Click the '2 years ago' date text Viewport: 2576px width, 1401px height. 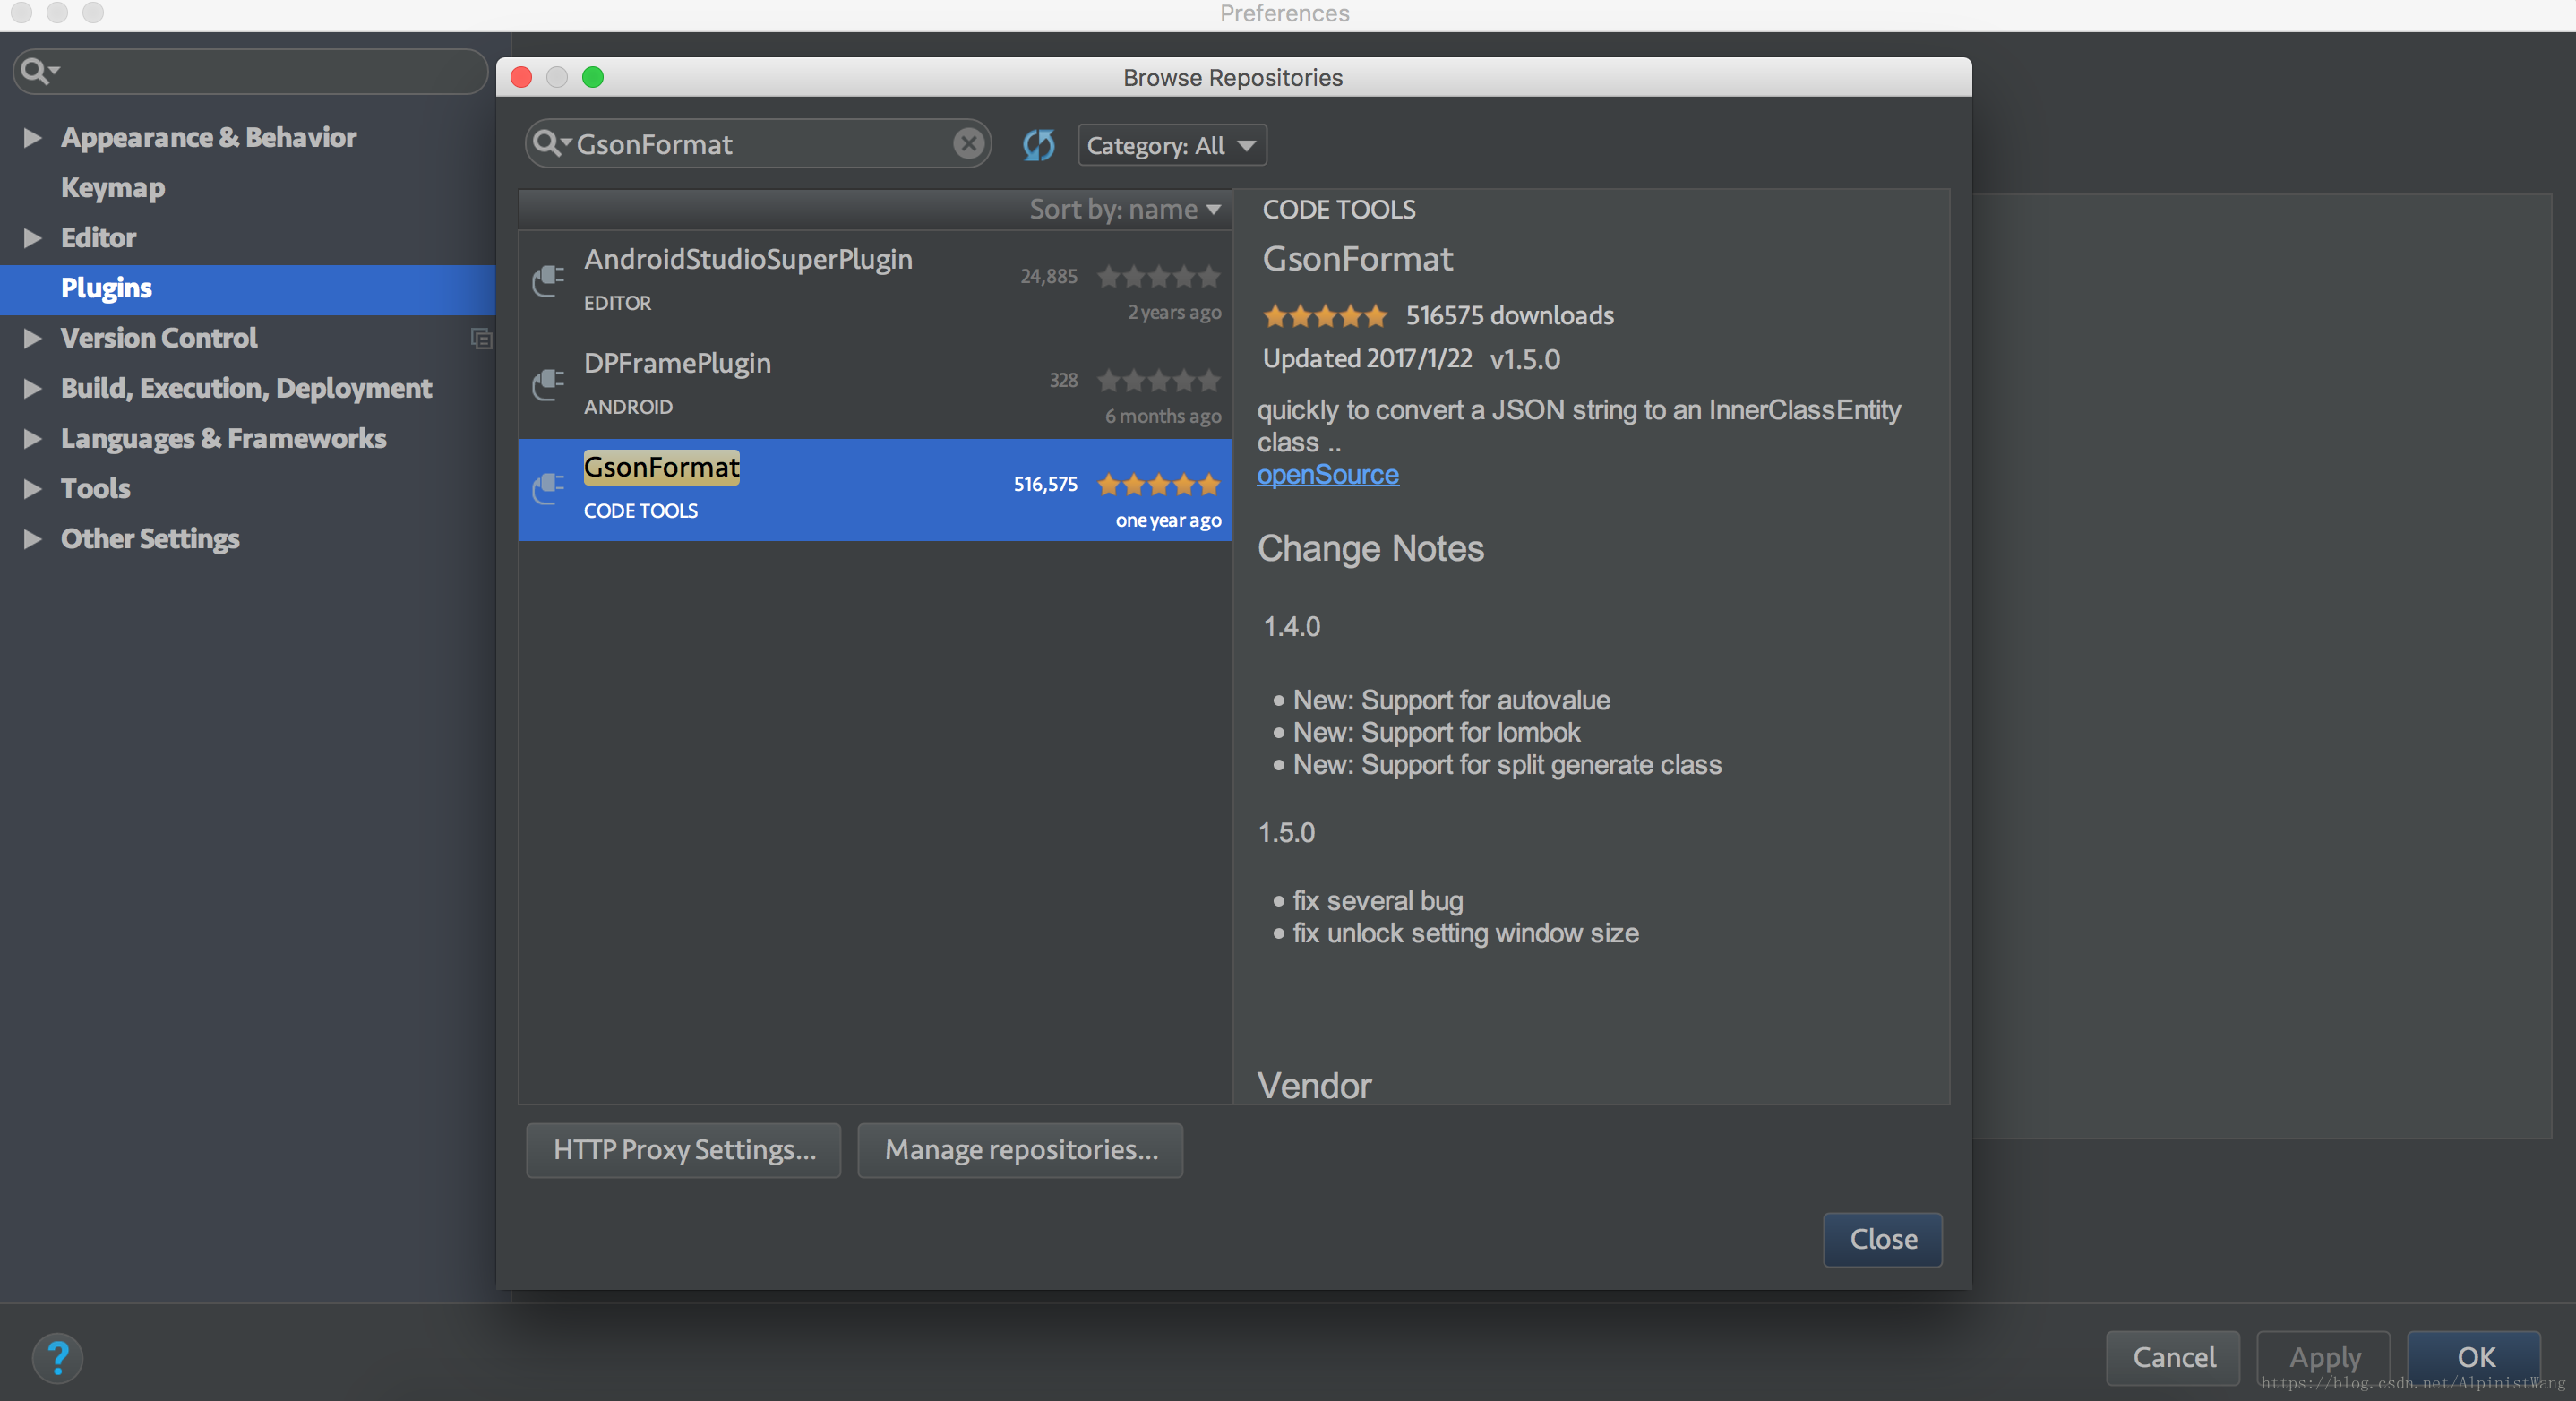[1174, 313]
